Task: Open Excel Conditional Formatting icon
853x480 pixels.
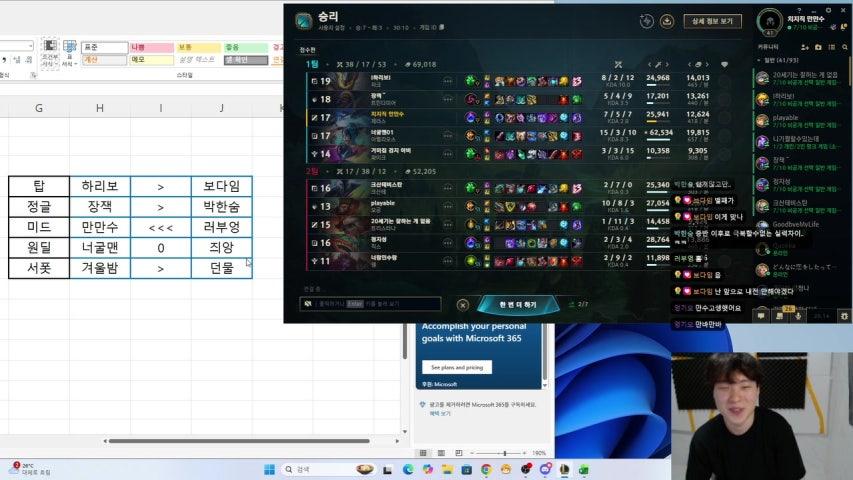Action: (50, 53)
